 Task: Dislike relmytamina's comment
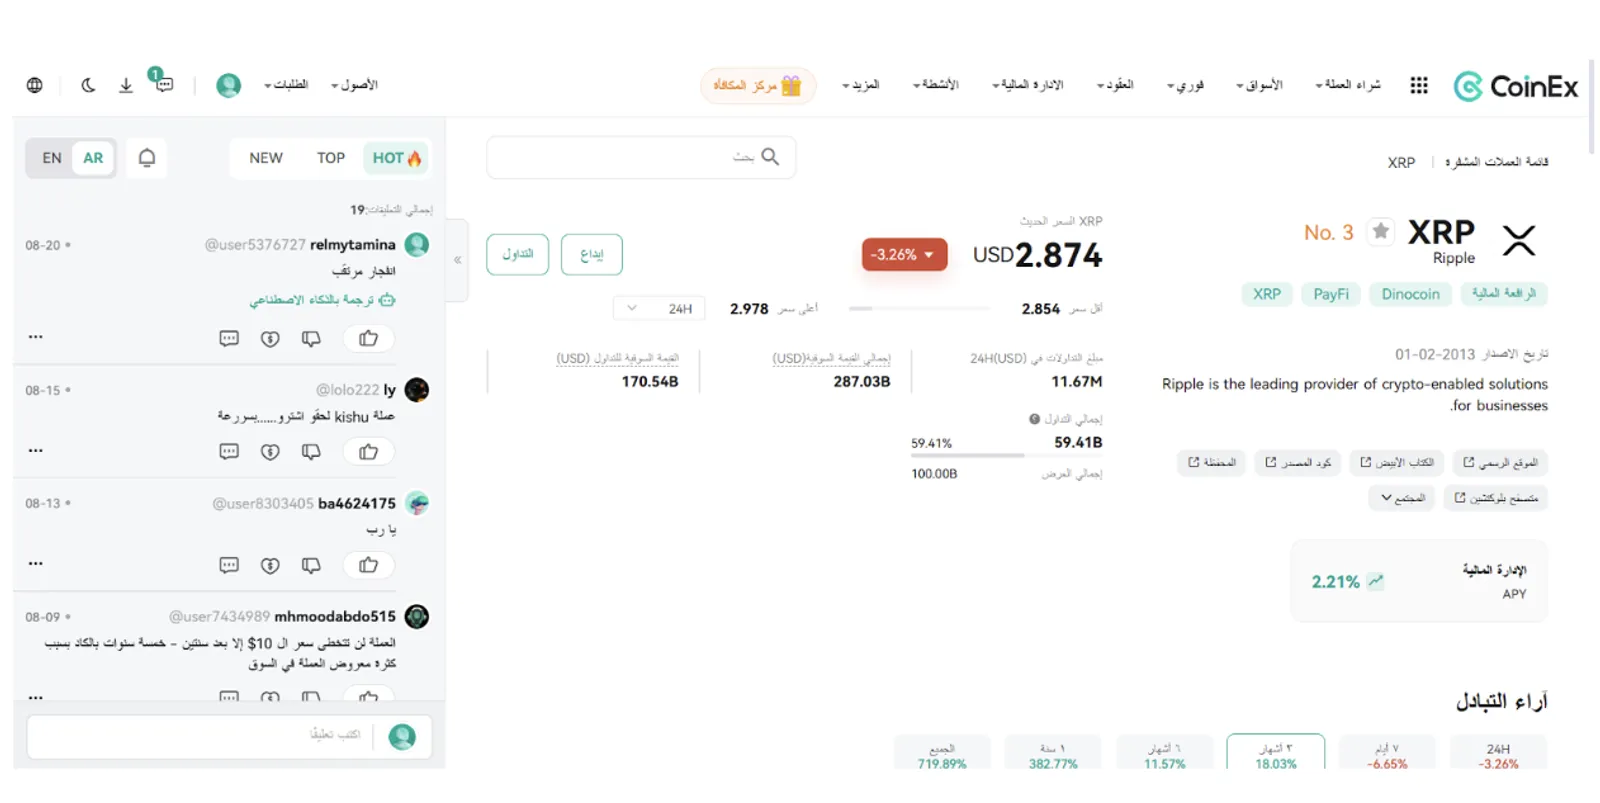click(311, 339)
